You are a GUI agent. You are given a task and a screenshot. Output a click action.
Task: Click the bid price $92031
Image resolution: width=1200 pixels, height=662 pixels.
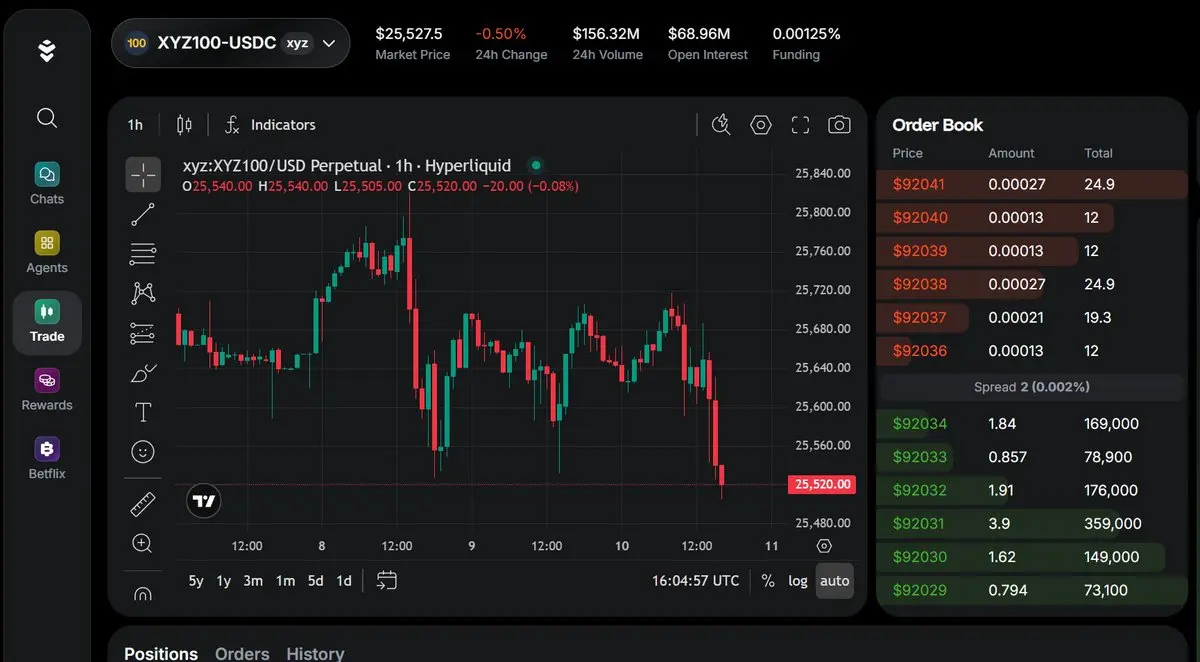(919, 523)
